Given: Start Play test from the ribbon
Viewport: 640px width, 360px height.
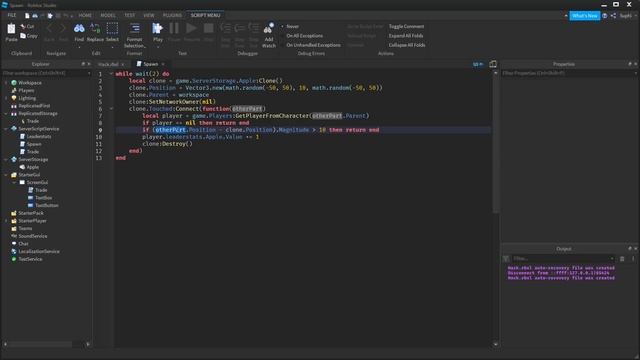Looking at the screenshot, I should tap(158, 29).
